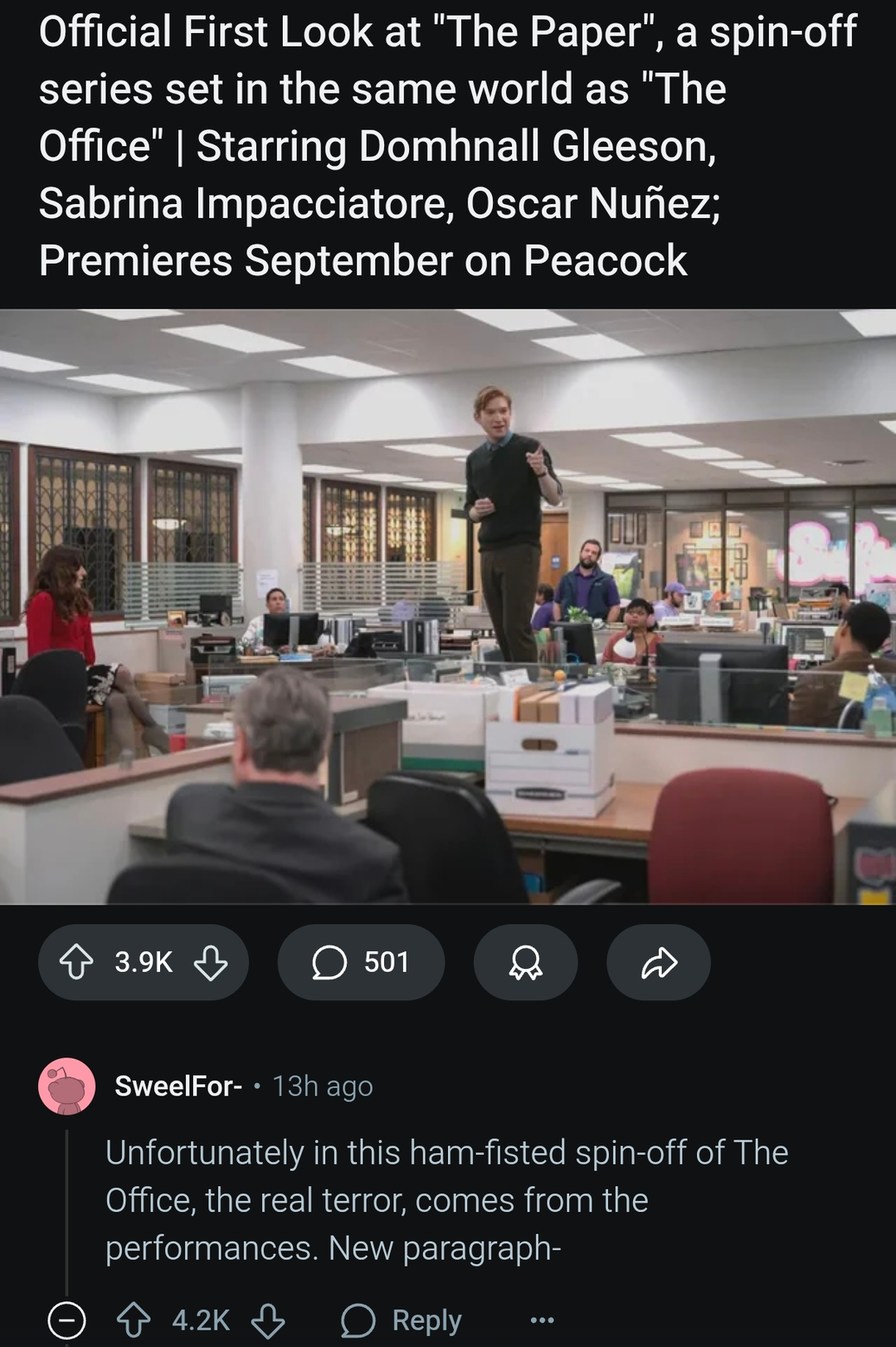Tap the 3.9K post vote count
The height and width of the screenshot is (1347, 896).
coord(144,962)
